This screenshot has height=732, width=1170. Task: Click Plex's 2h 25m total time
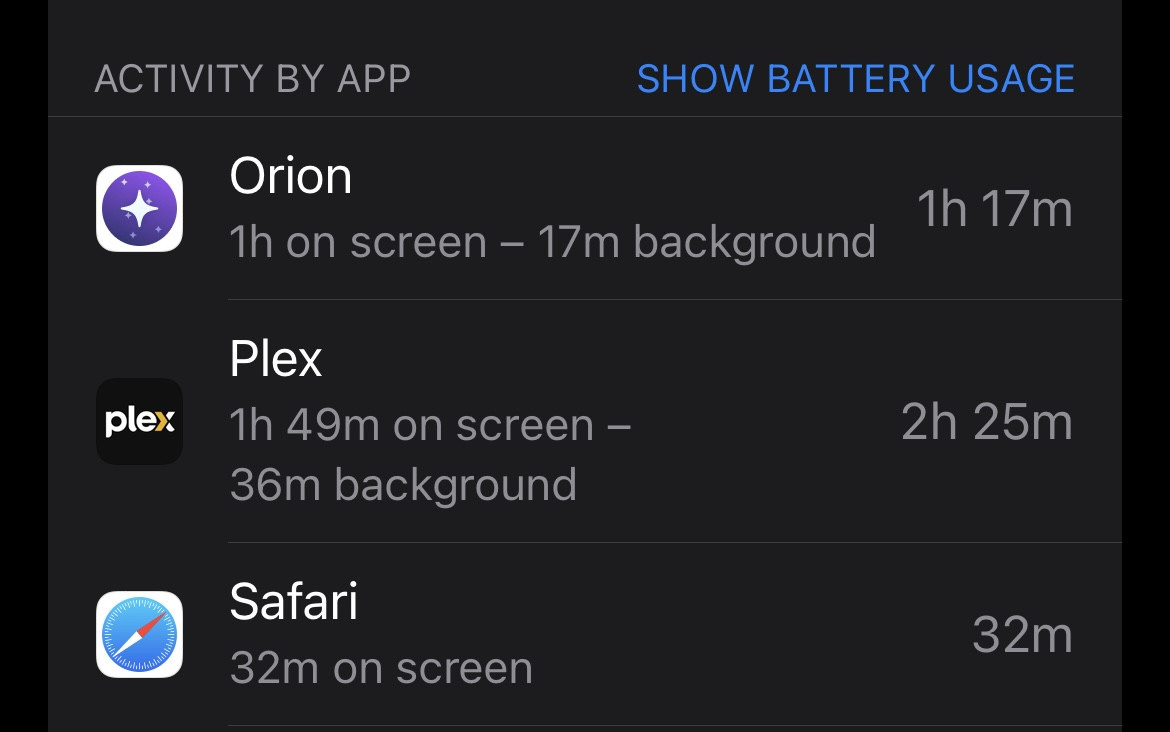(986, 422)
